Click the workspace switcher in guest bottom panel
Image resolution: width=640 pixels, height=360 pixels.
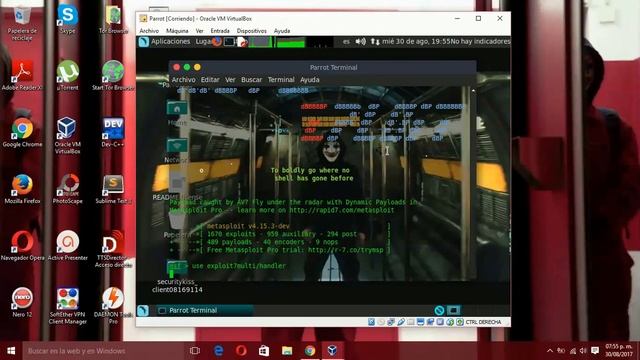pyautogui.click(x=453, y=310)
